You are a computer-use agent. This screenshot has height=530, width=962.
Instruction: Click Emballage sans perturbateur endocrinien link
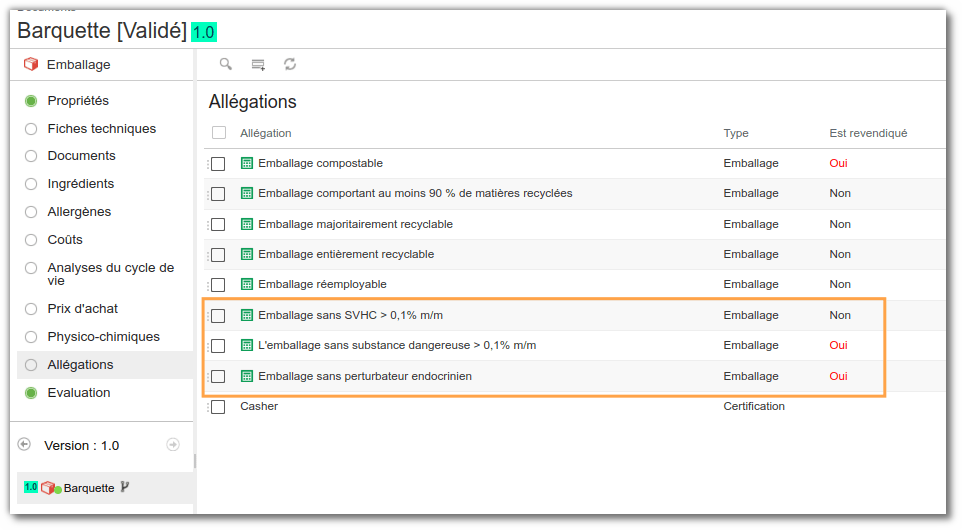pyautogui.click(x=365, y=376)
